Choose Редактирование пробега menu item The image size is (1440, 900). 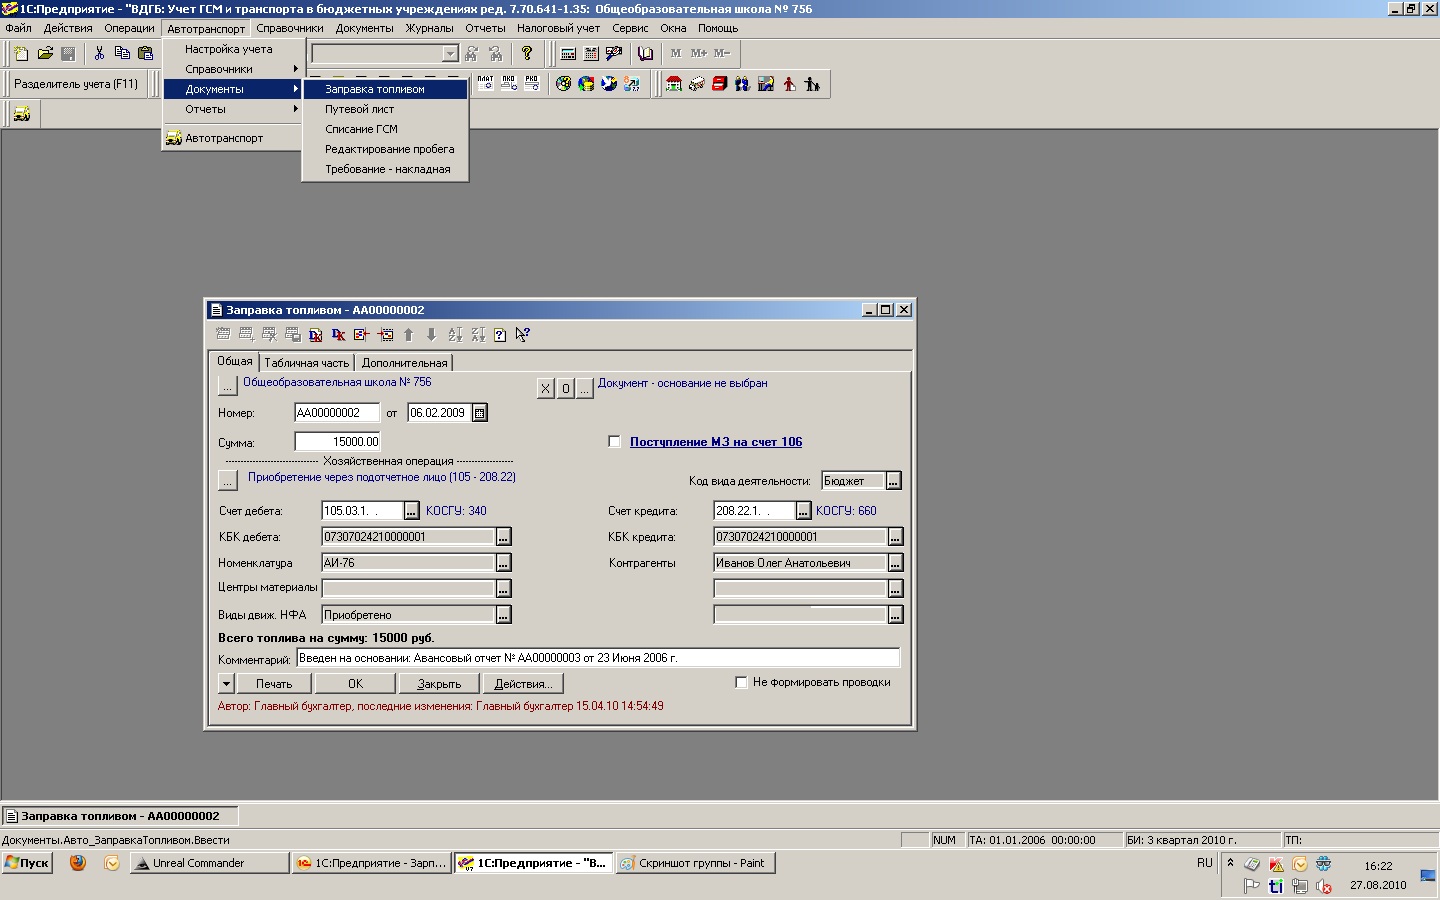coord(385,149)
